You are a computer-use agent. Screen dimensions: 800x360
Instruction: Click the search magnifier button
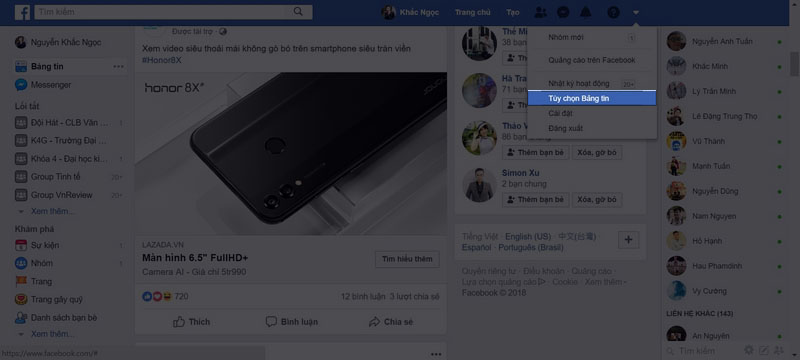(x=298, y=12)
